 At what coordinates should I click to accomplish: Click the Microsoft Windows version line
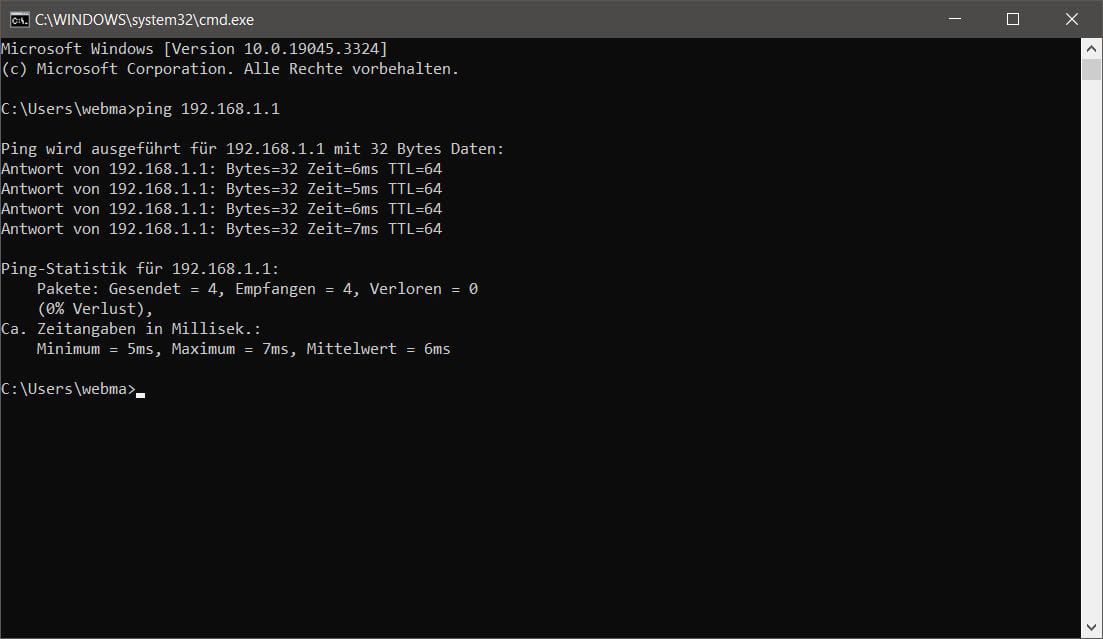(194, 49)
